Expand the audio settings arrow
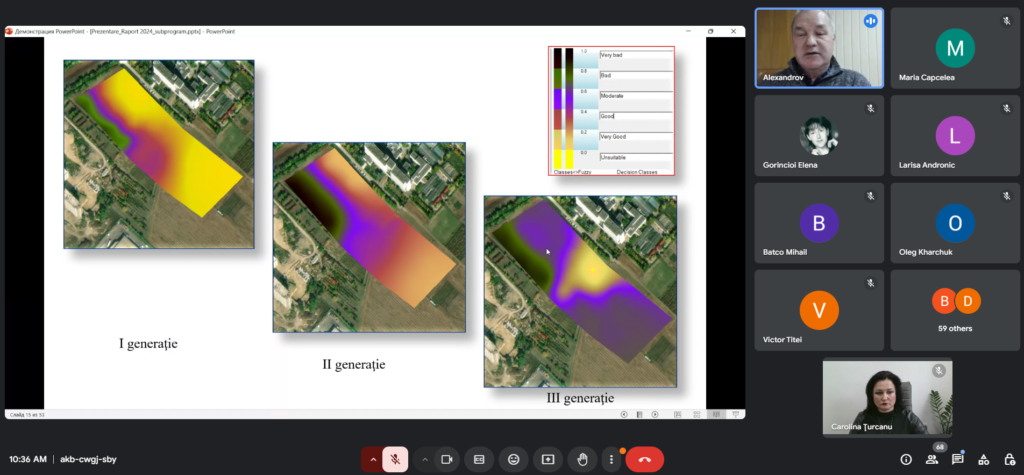Viewport: 1024px width, 475px height. 373,459
